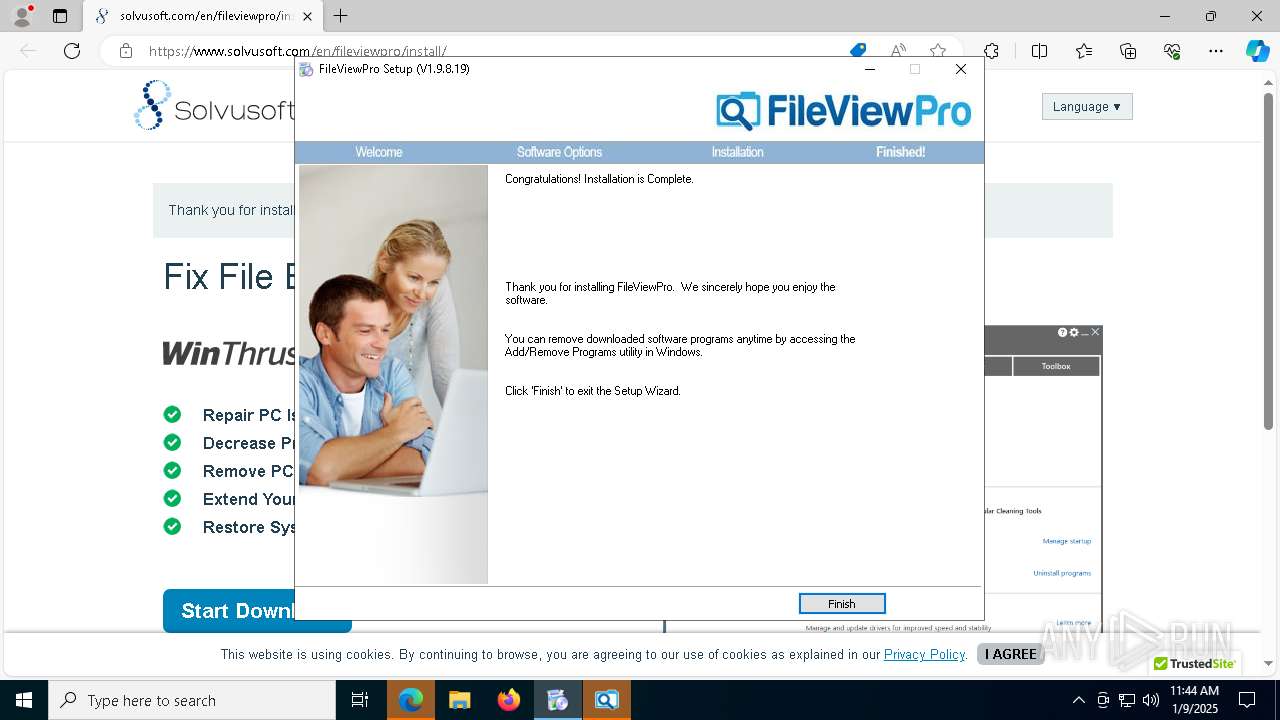The height and width of the screenshot is (720, 1280).
Task: Refresh the page with the reload icon
Action: (x=72, y=51)
